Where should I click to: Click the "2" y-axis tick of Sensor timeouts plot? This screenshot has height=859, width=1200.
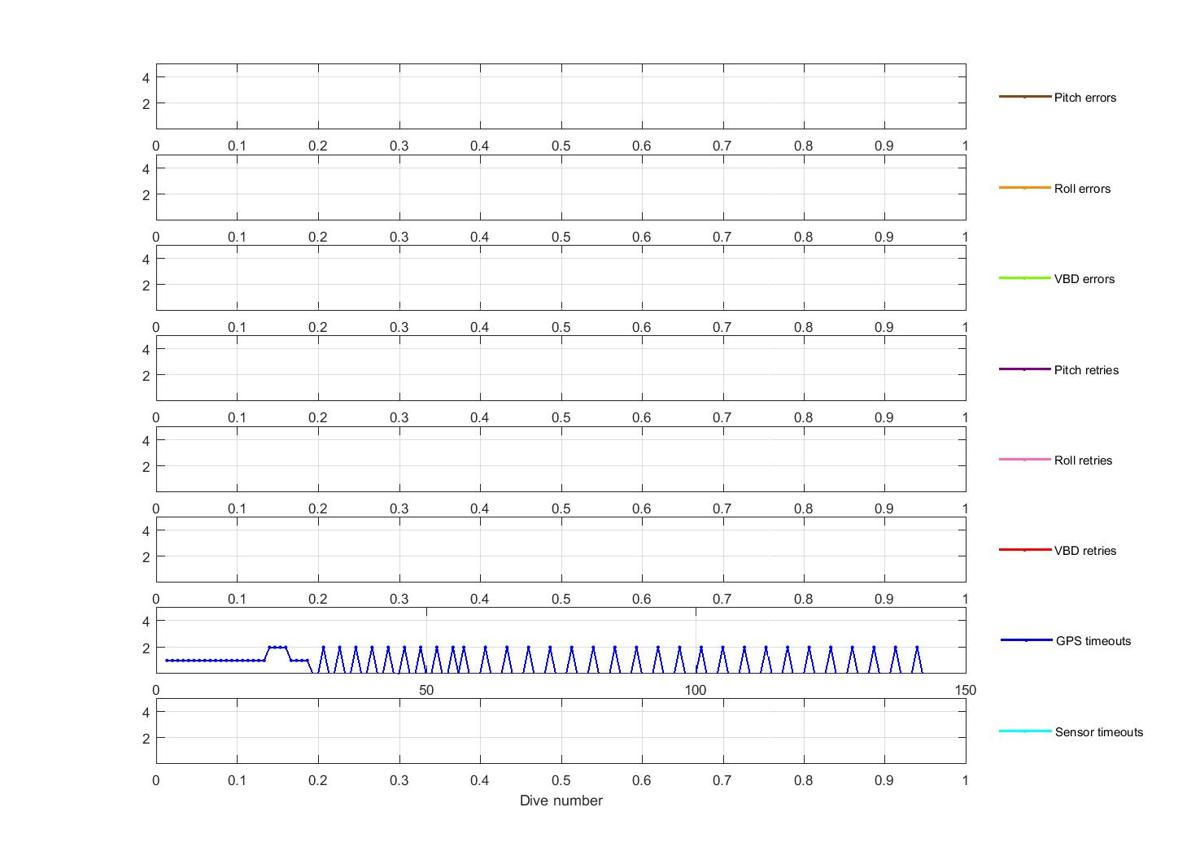pos(146,738)
